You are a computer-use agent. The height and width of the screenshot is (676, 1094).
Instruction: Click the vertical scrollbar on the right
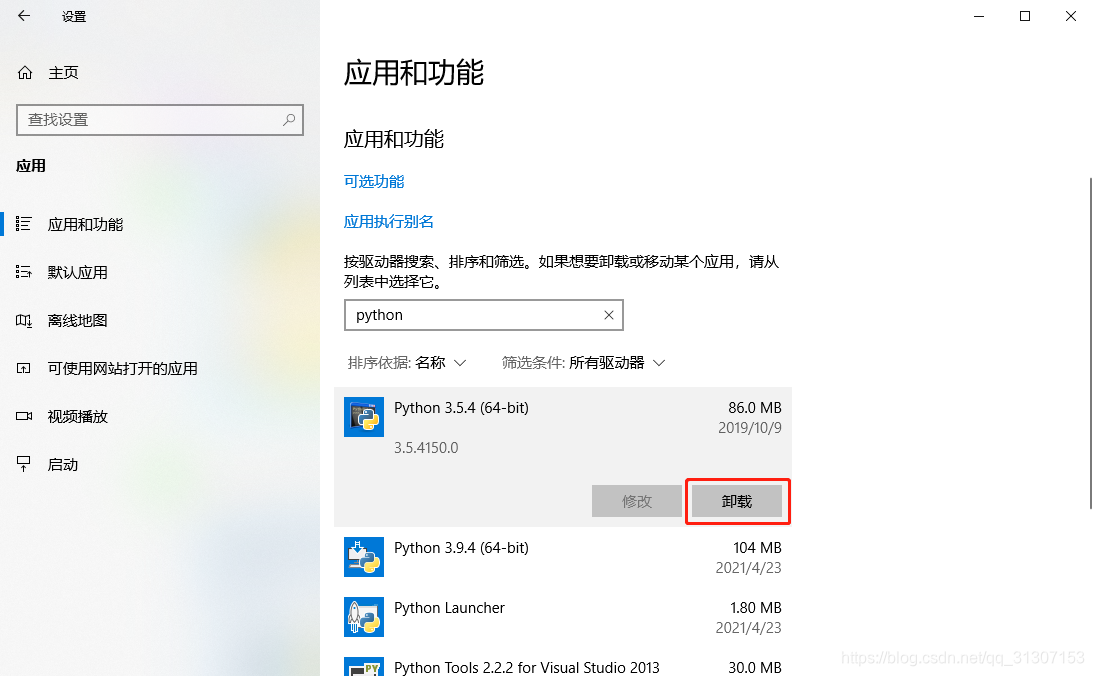[1091, 344]
